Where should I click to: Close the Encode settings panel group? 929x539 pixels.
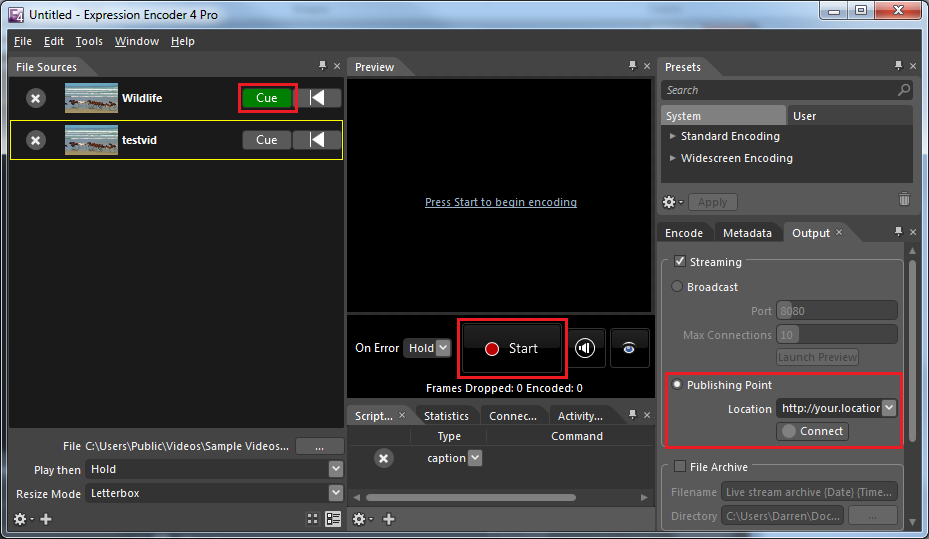(x=913, y=232)
